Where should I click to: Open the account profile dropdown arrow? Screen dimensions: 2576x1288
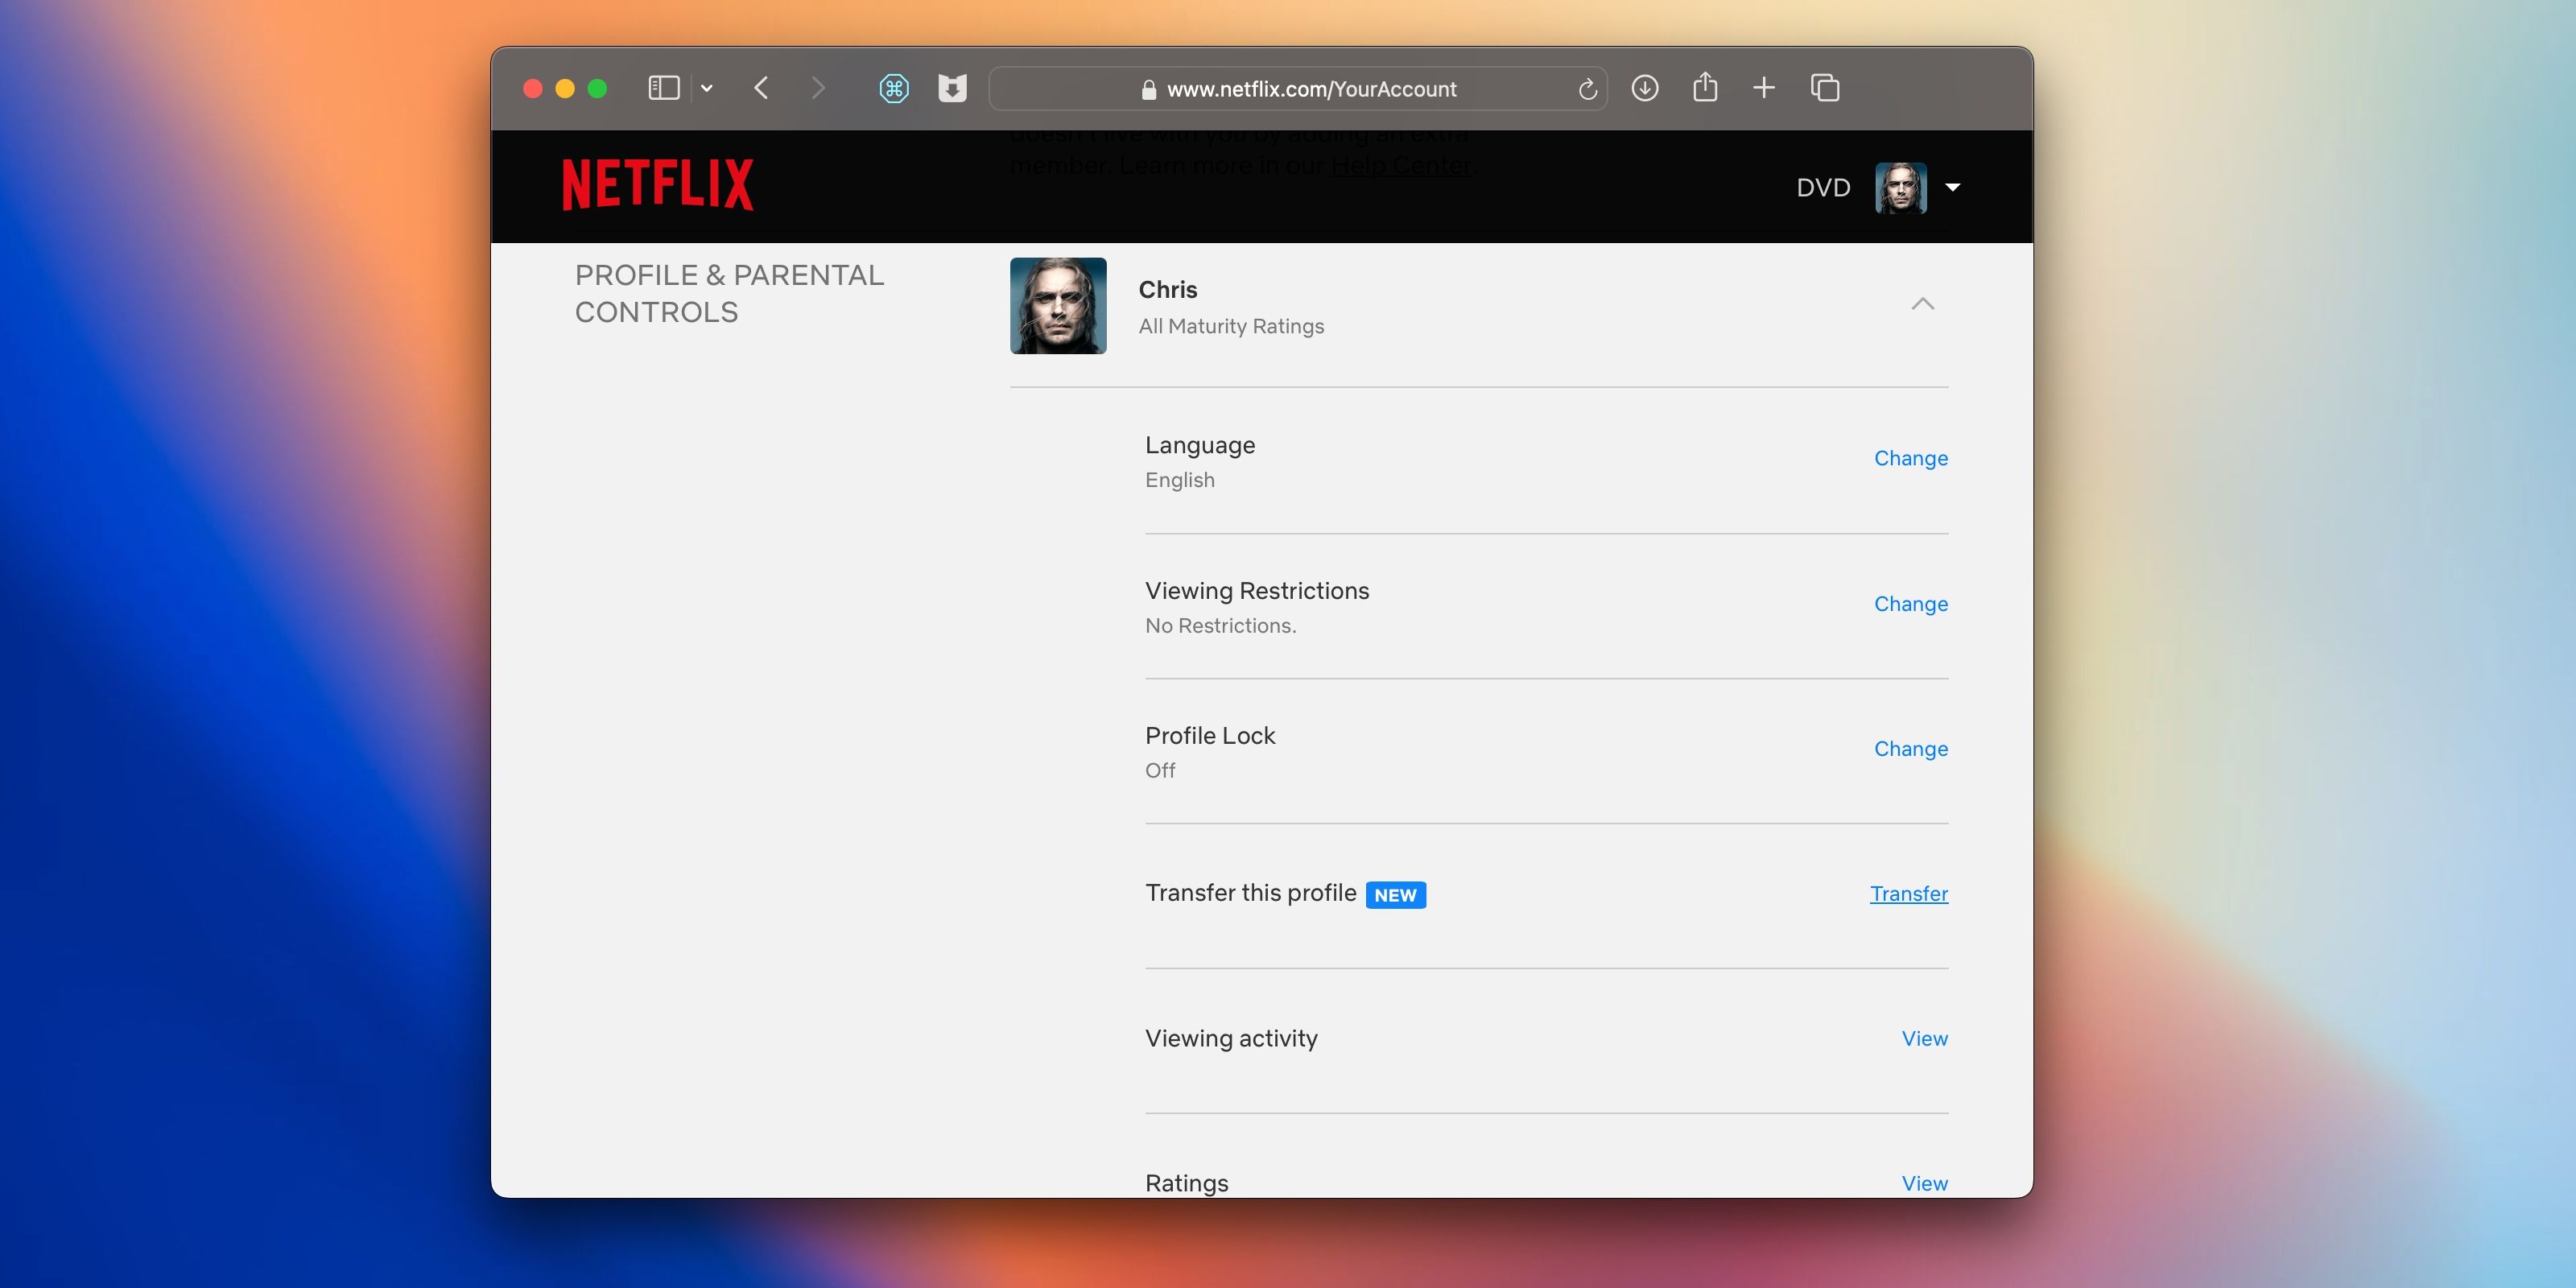click(x=1952, y=187)
